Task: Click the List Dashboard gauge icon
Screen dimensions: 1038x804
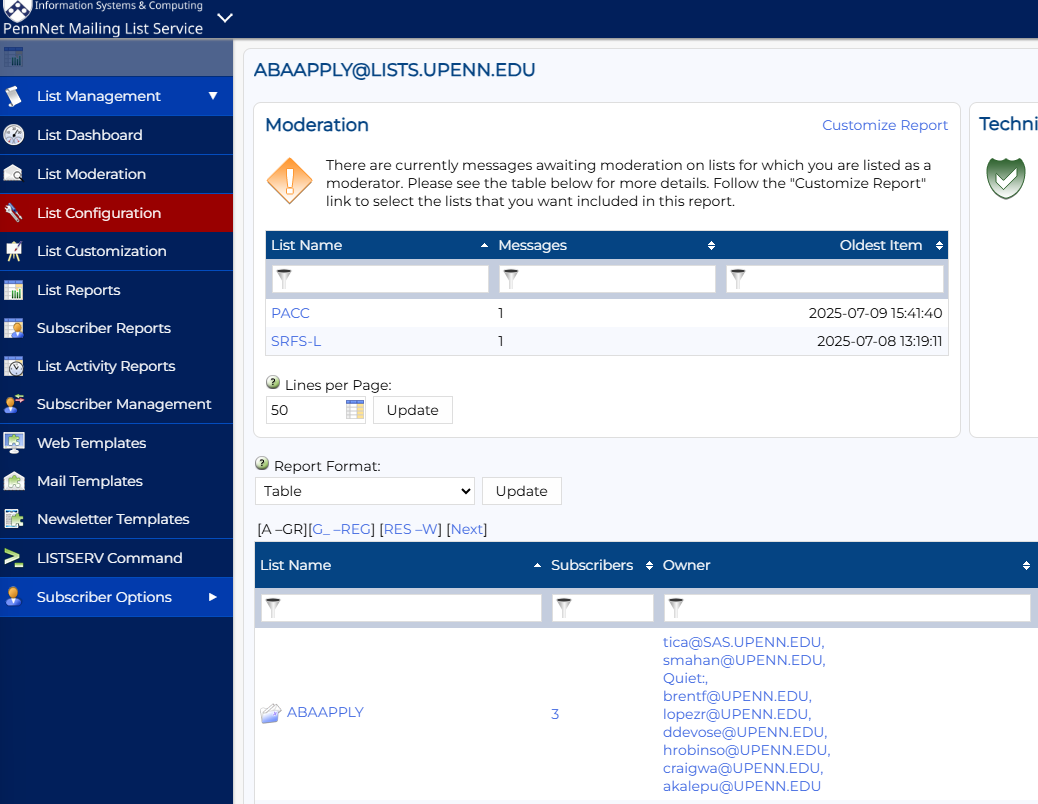Action: pos(14,135)
